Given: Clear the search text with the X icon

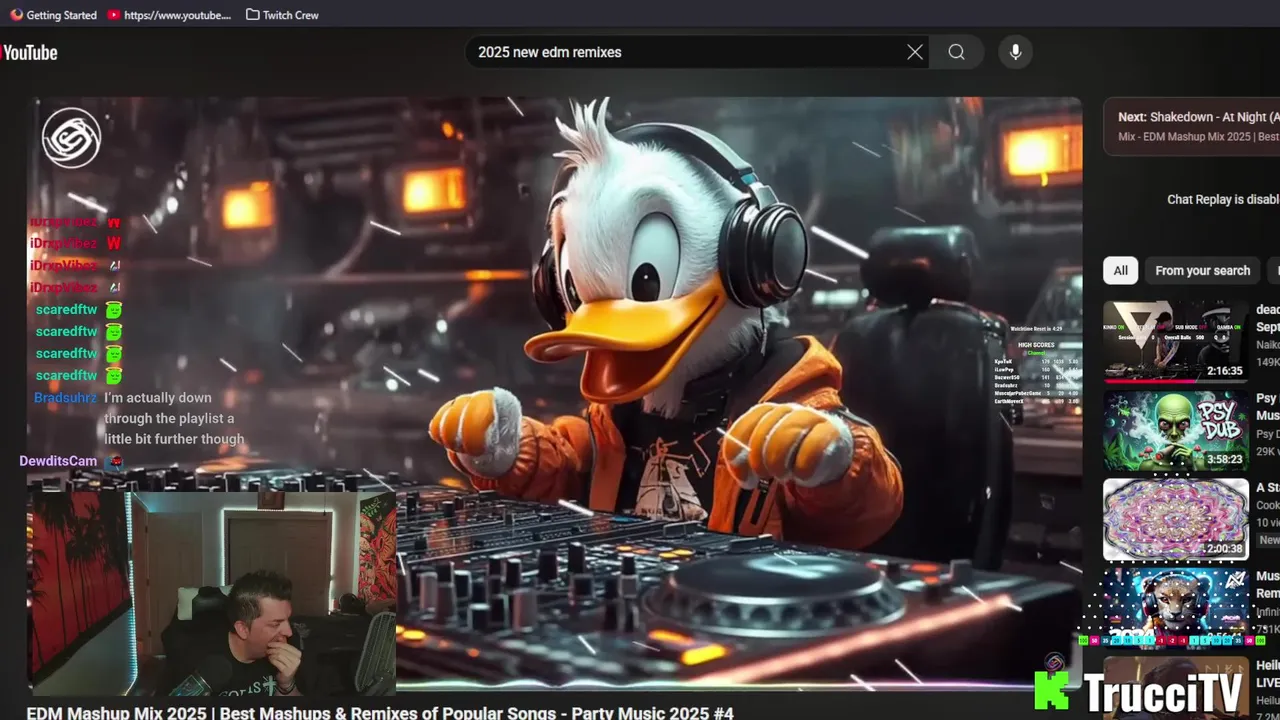Looking at the screenshot, I should coord(915,52).
